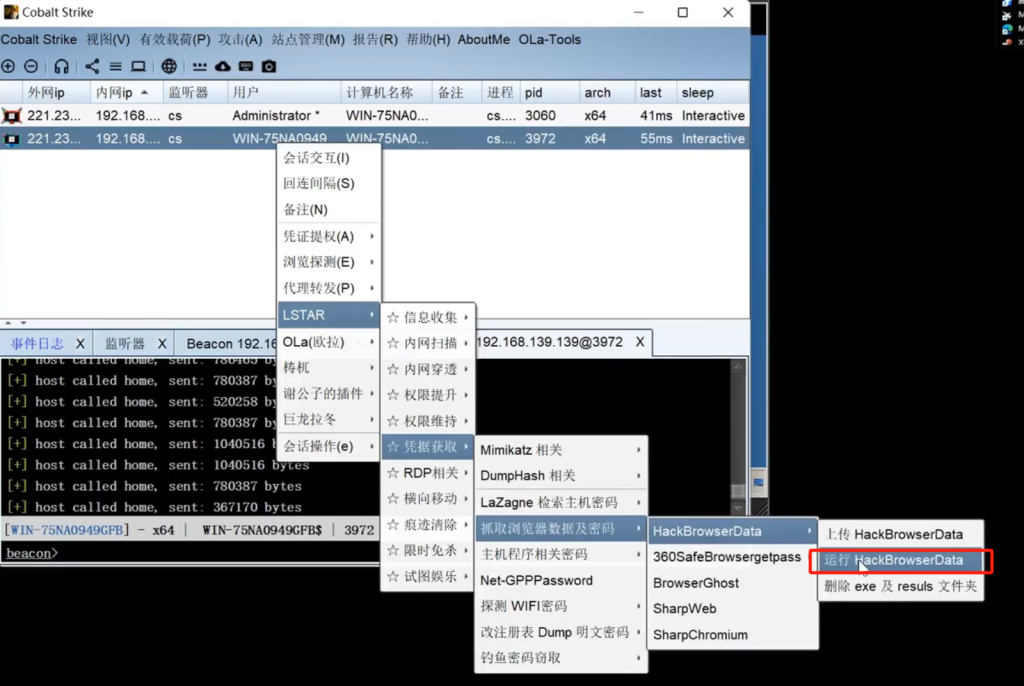Expand the 浏览探测(E) submenu
1024x686 pixels.
pyautogui.click(x=328, y=262)
